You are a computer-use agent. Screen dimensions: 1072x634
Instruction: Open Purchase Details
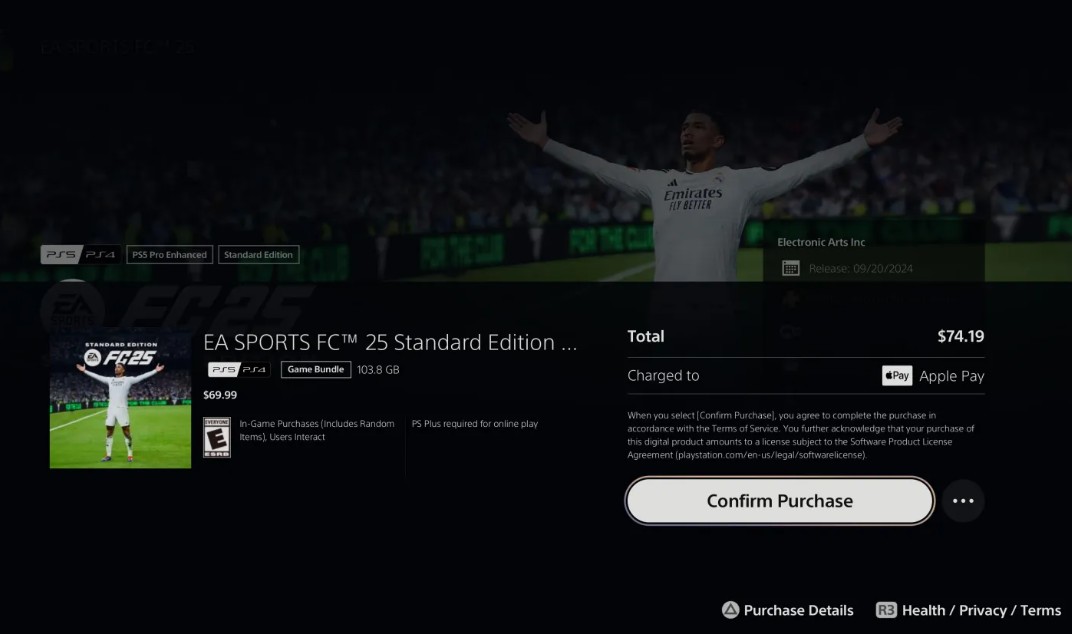click(x=798, y=610)
